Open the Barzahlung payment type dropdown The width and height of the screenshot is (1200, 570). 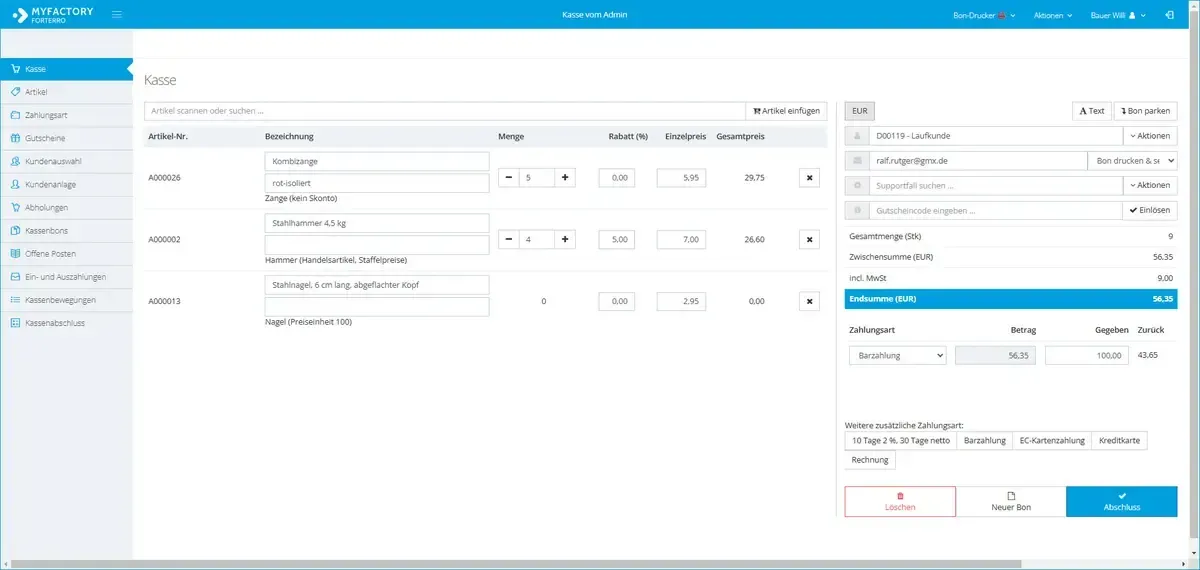click(x=897, y=355)
